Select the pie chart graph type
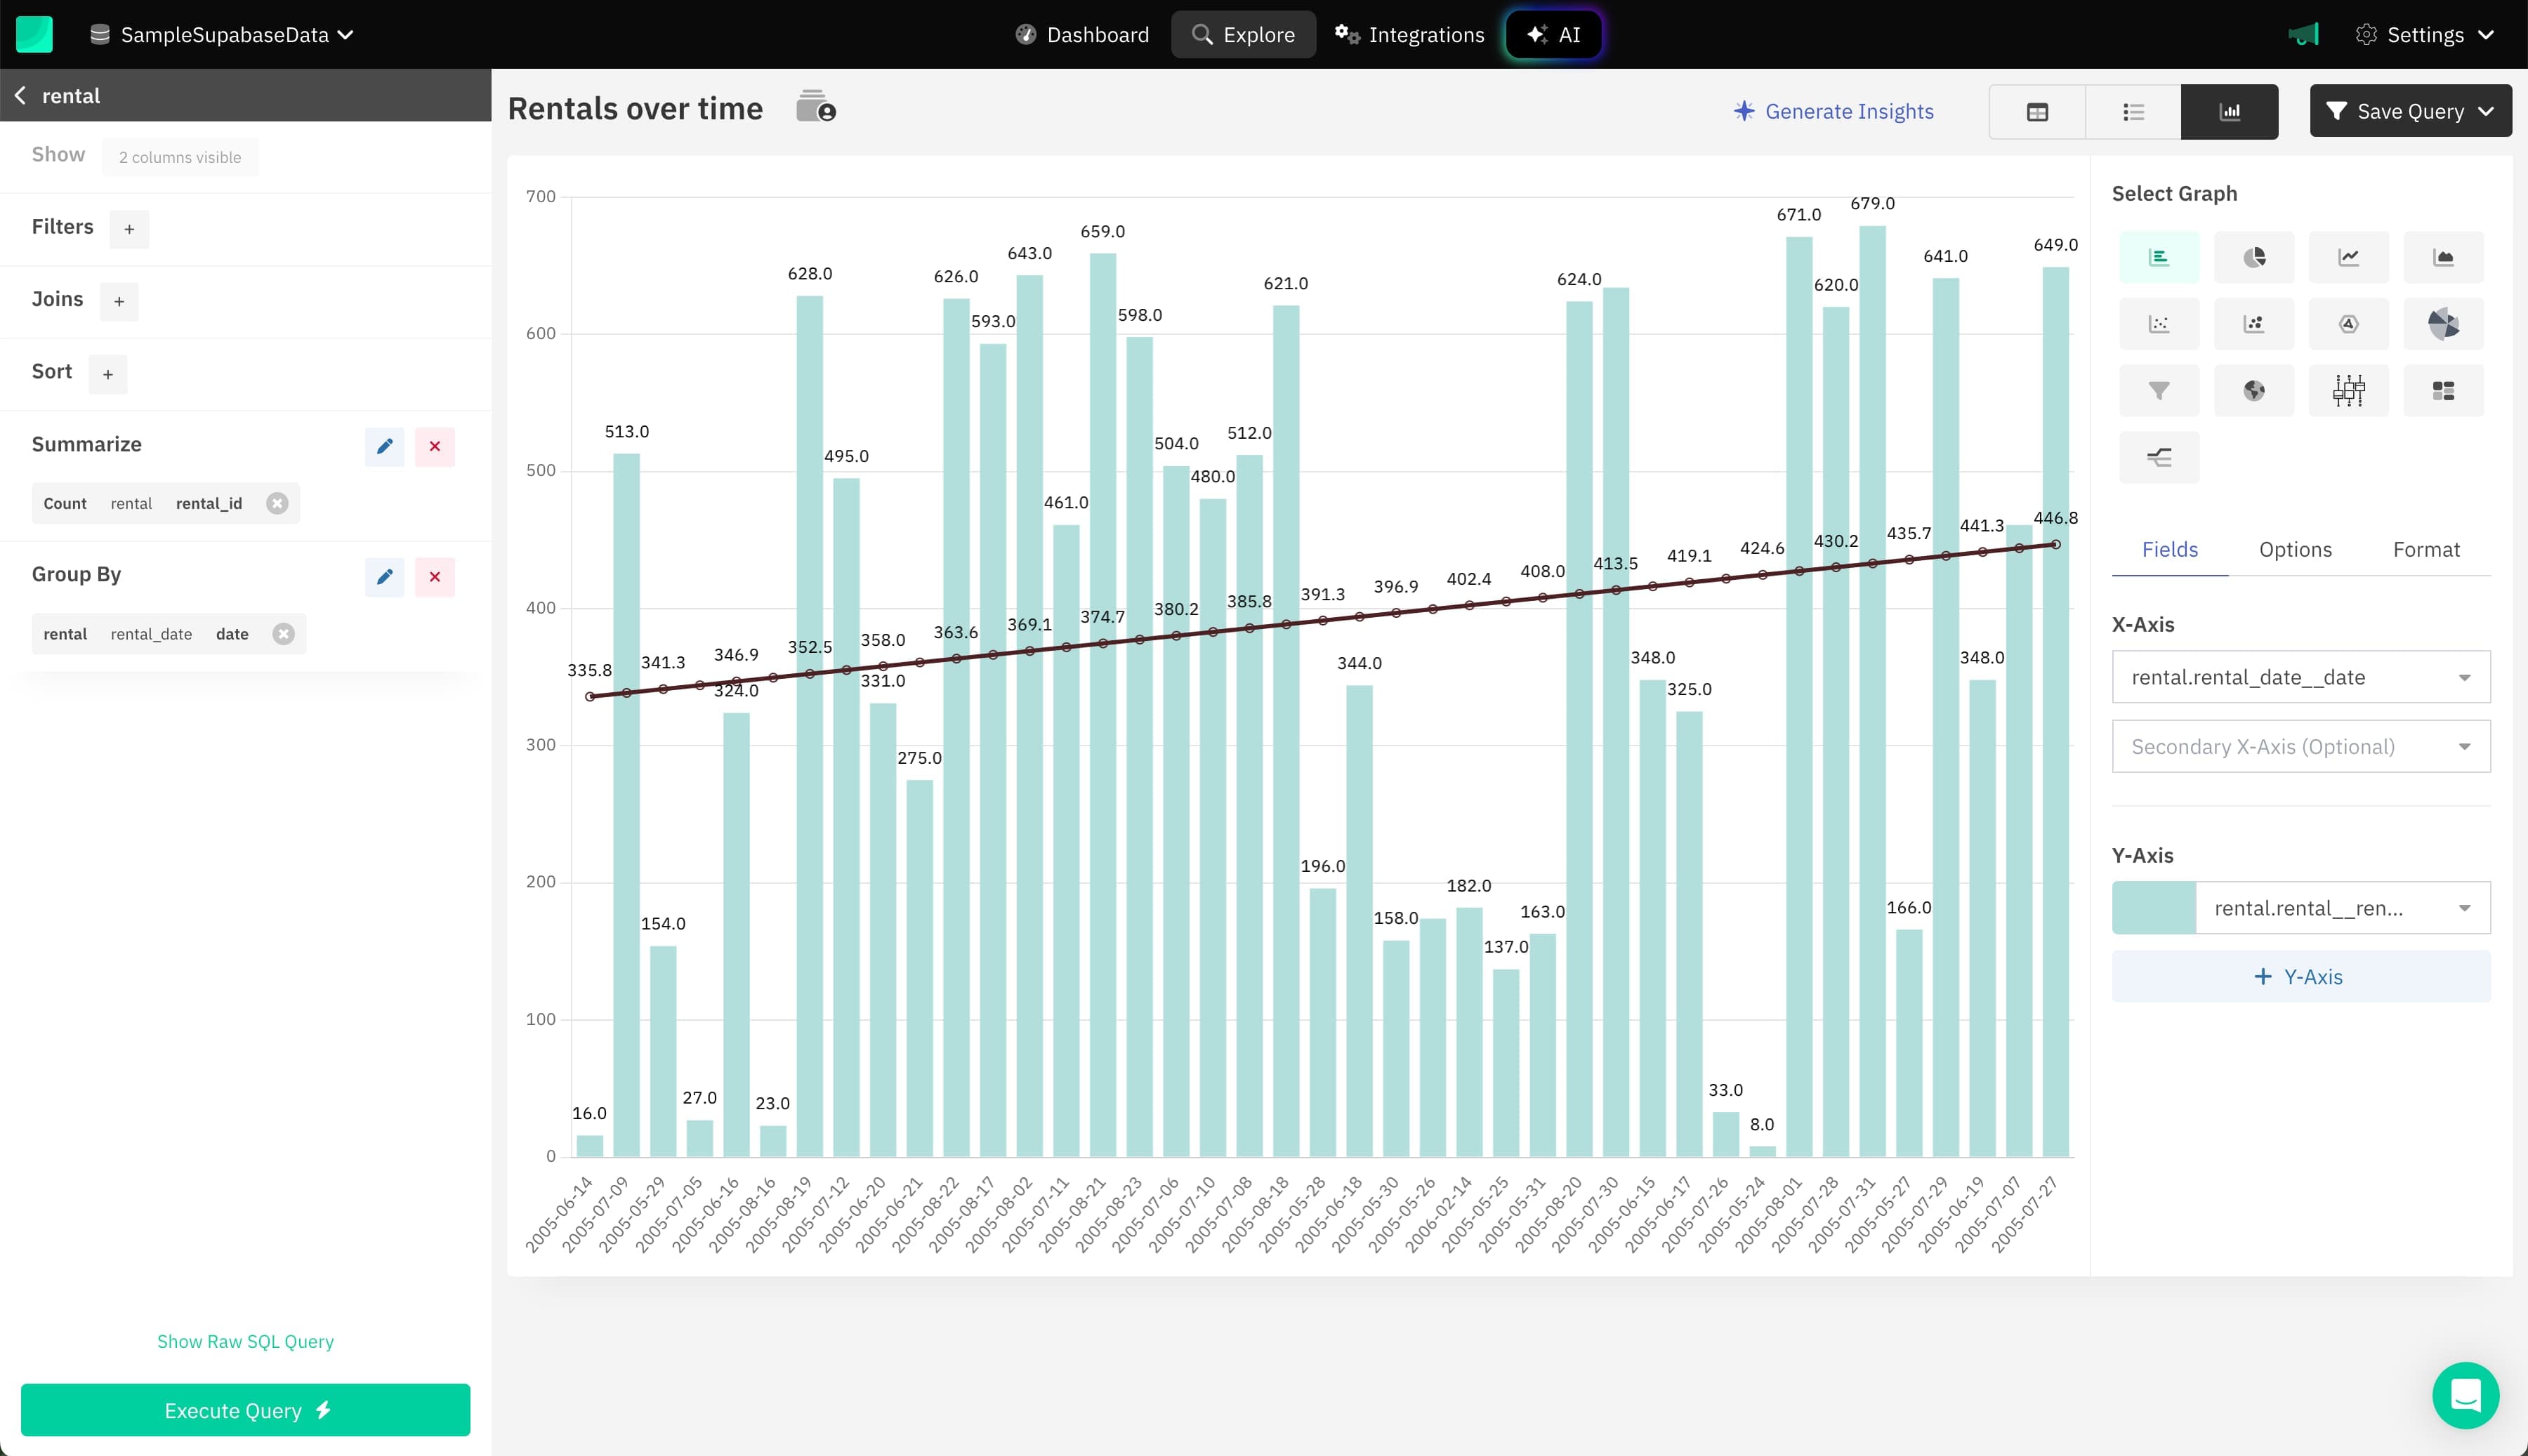2528x1456 pixels. (x=2253, y=257)
